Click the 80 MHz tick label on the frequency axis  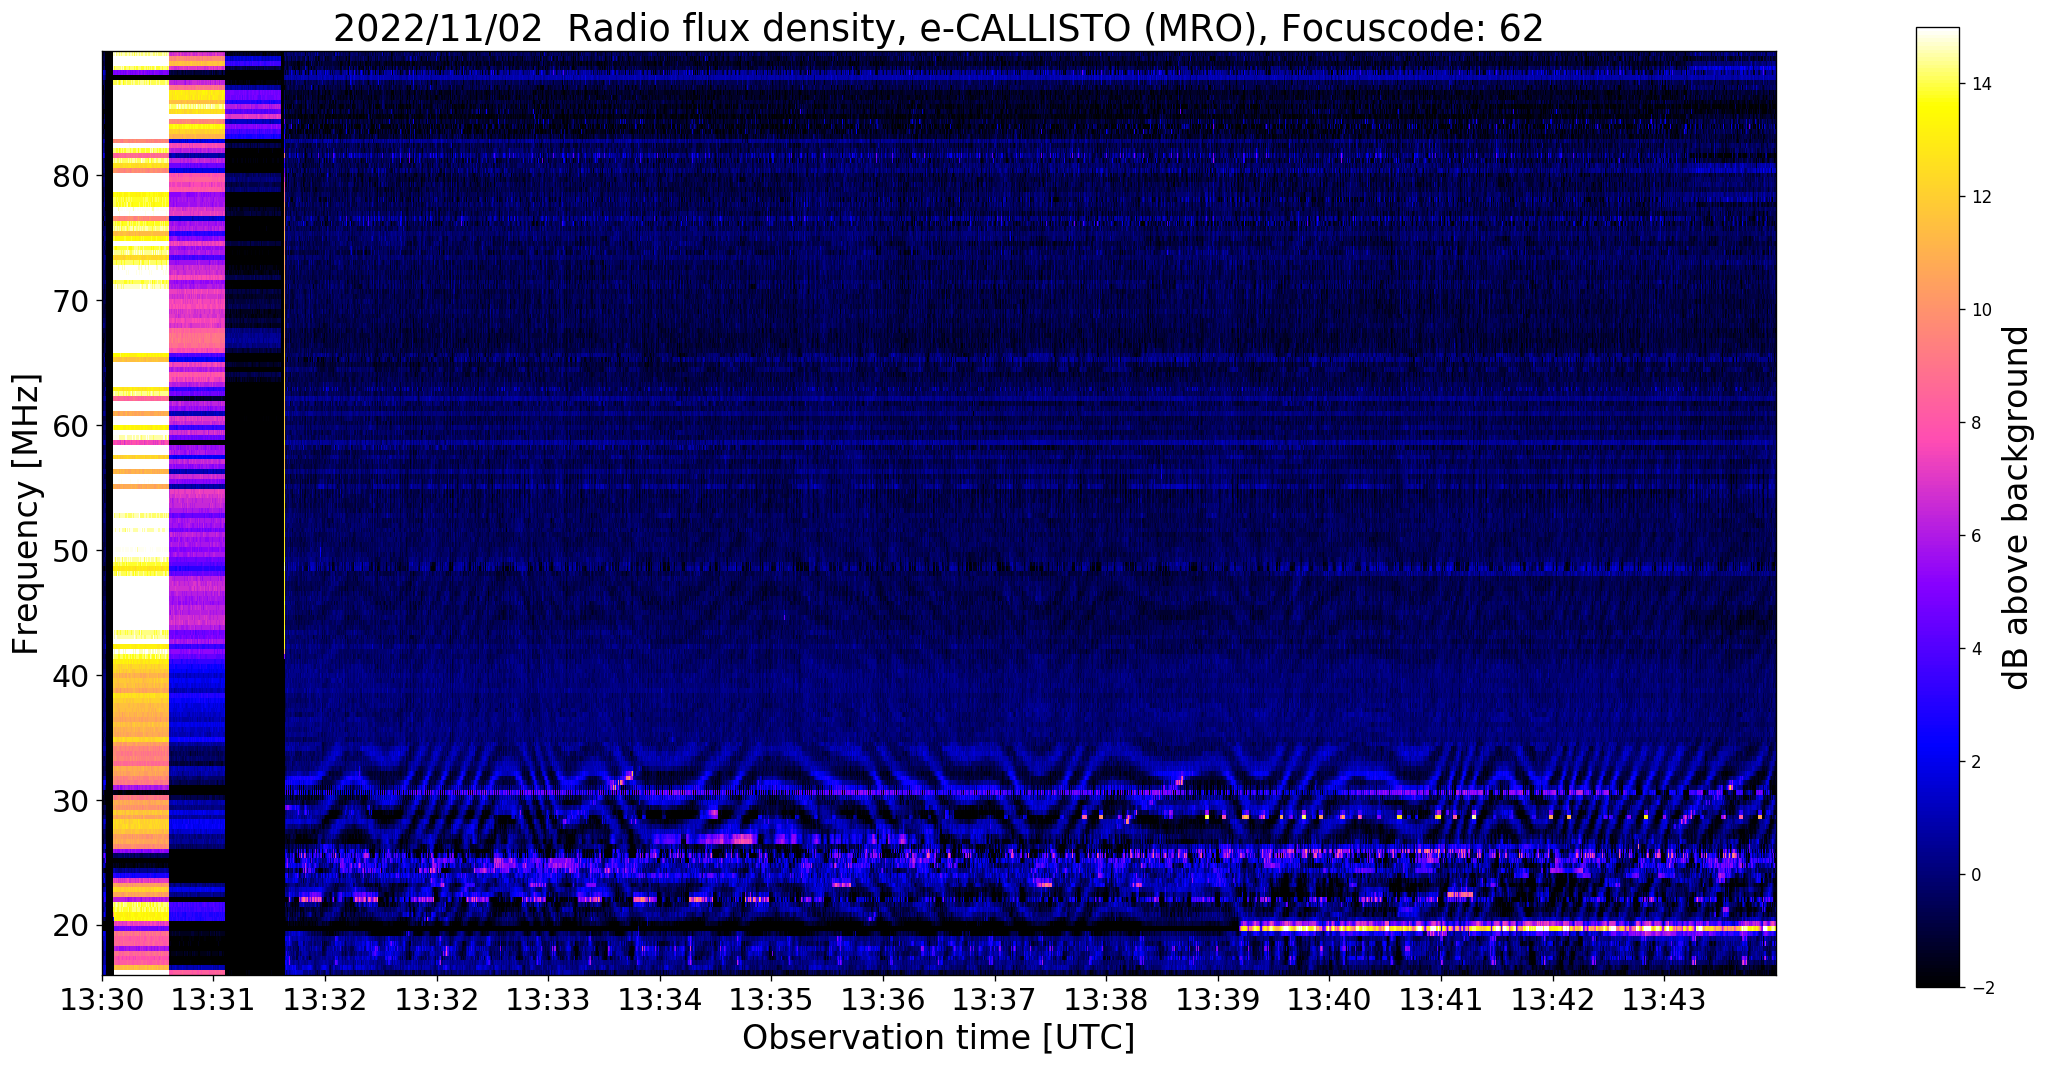point(72,176)
